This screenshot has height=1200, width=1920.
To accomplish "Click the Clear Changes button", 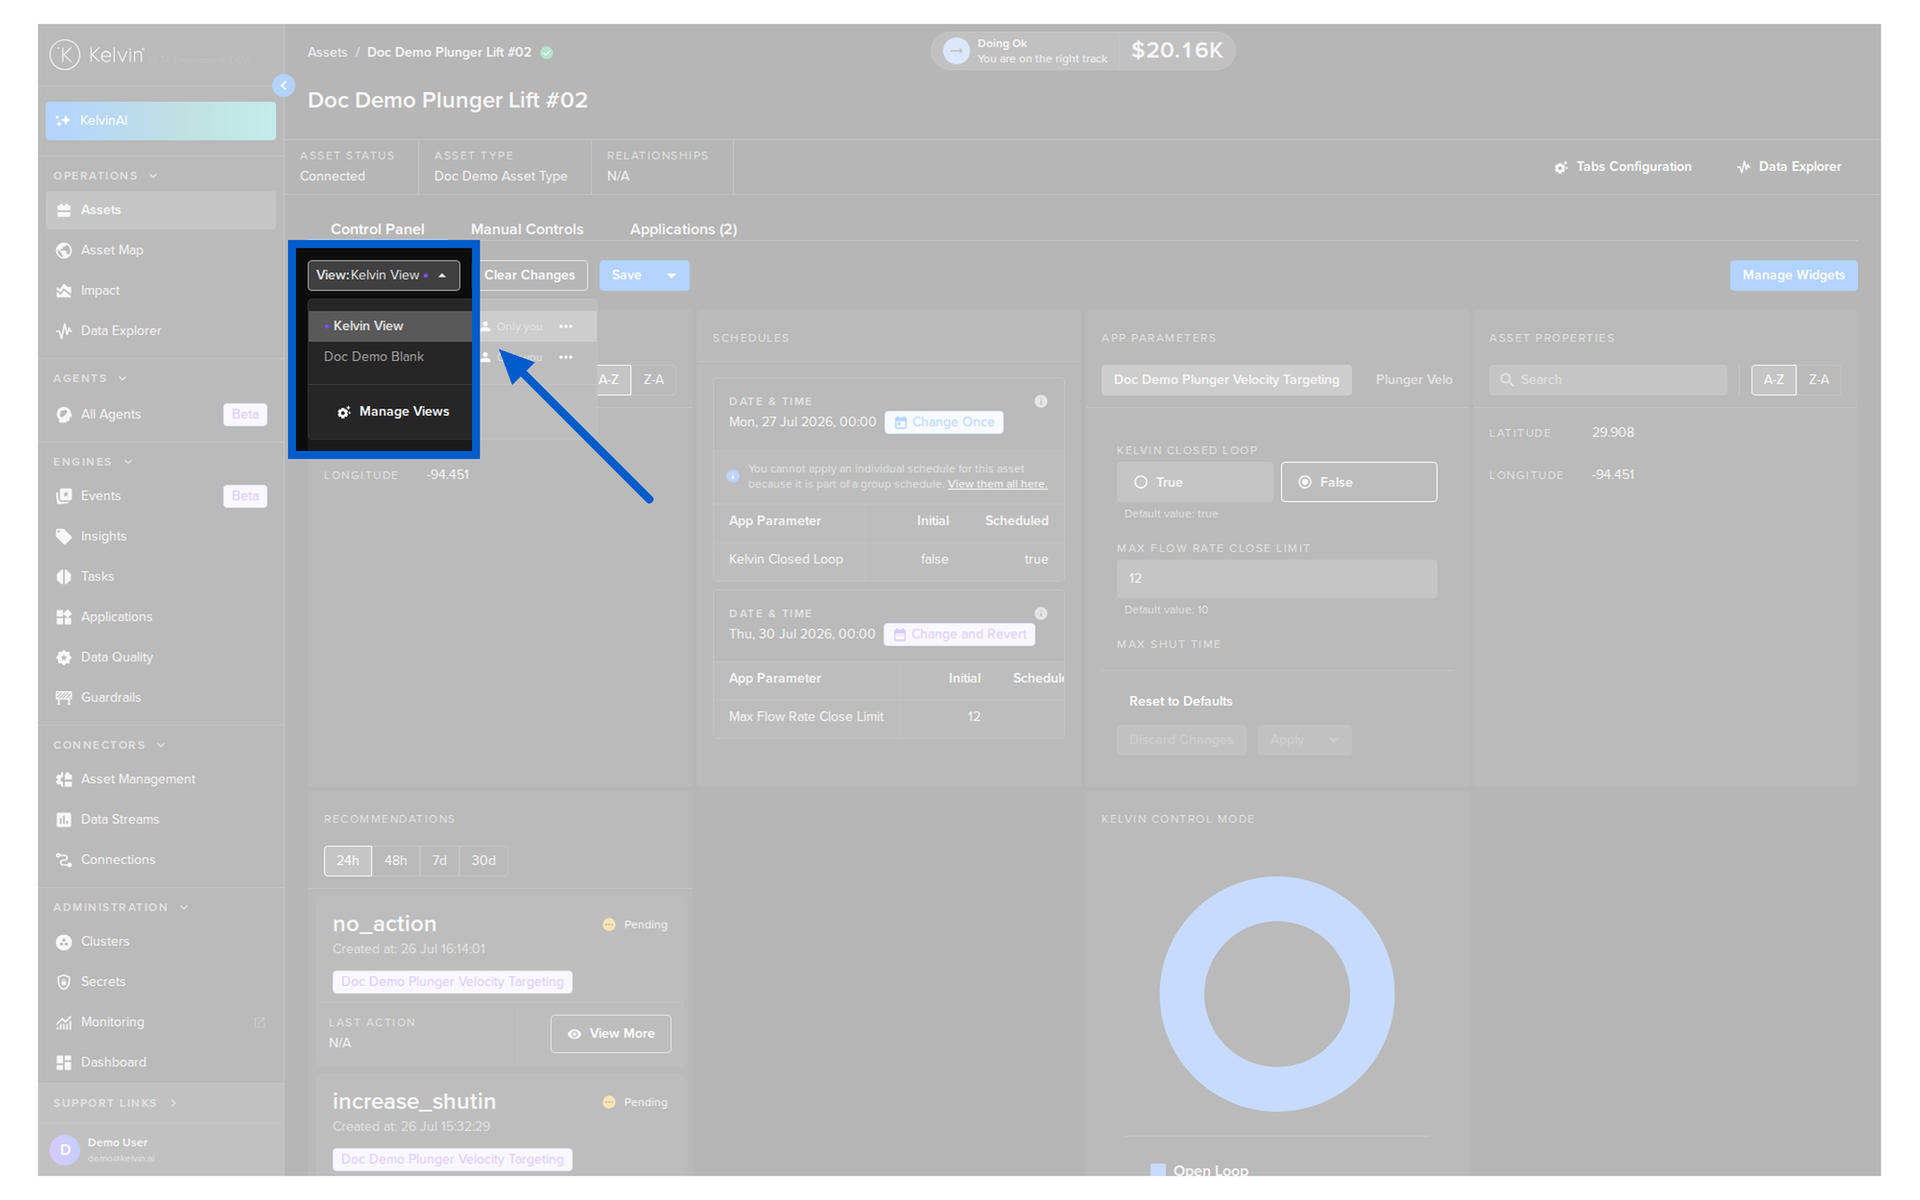I will [529, 275].
